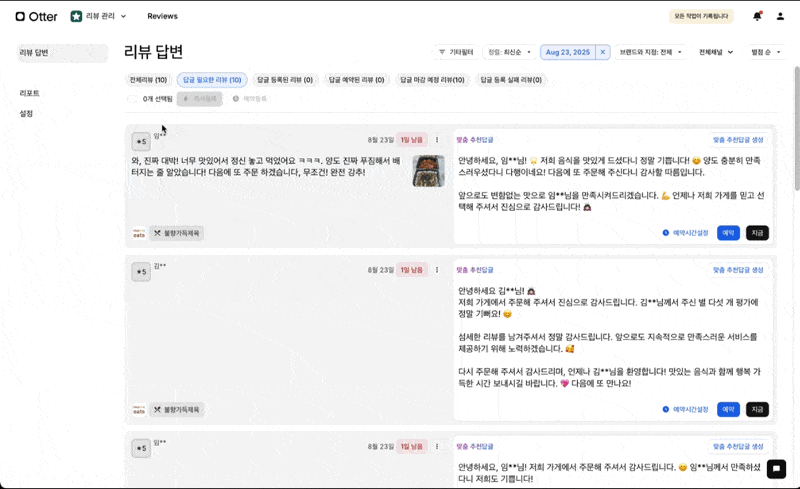Select the 전체리뷰 (10) tab
The image size is (800, 489).
tap(148, 80)
